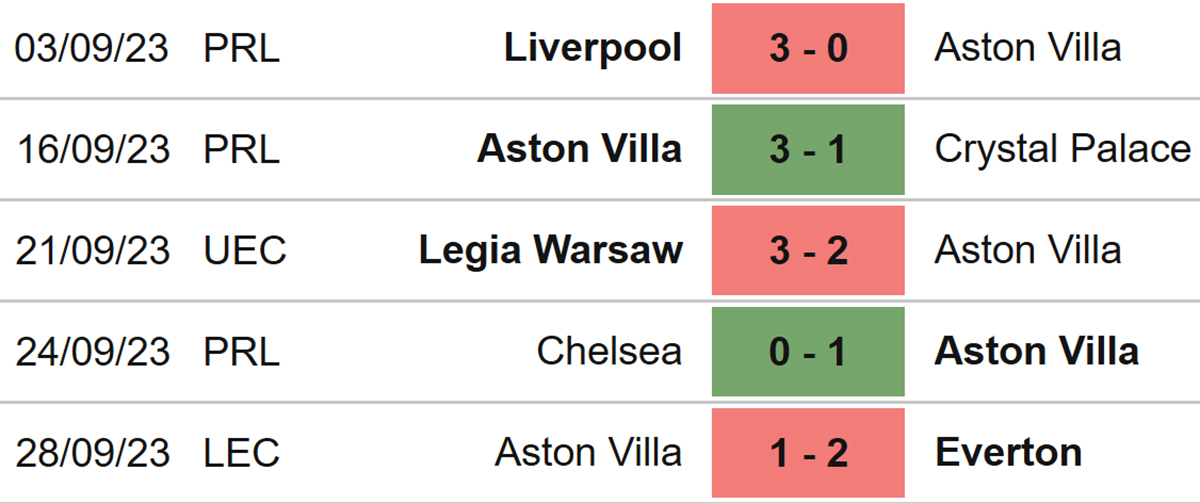
Task: Select the Chelsea team name
Action: click(x=609, y=351)
